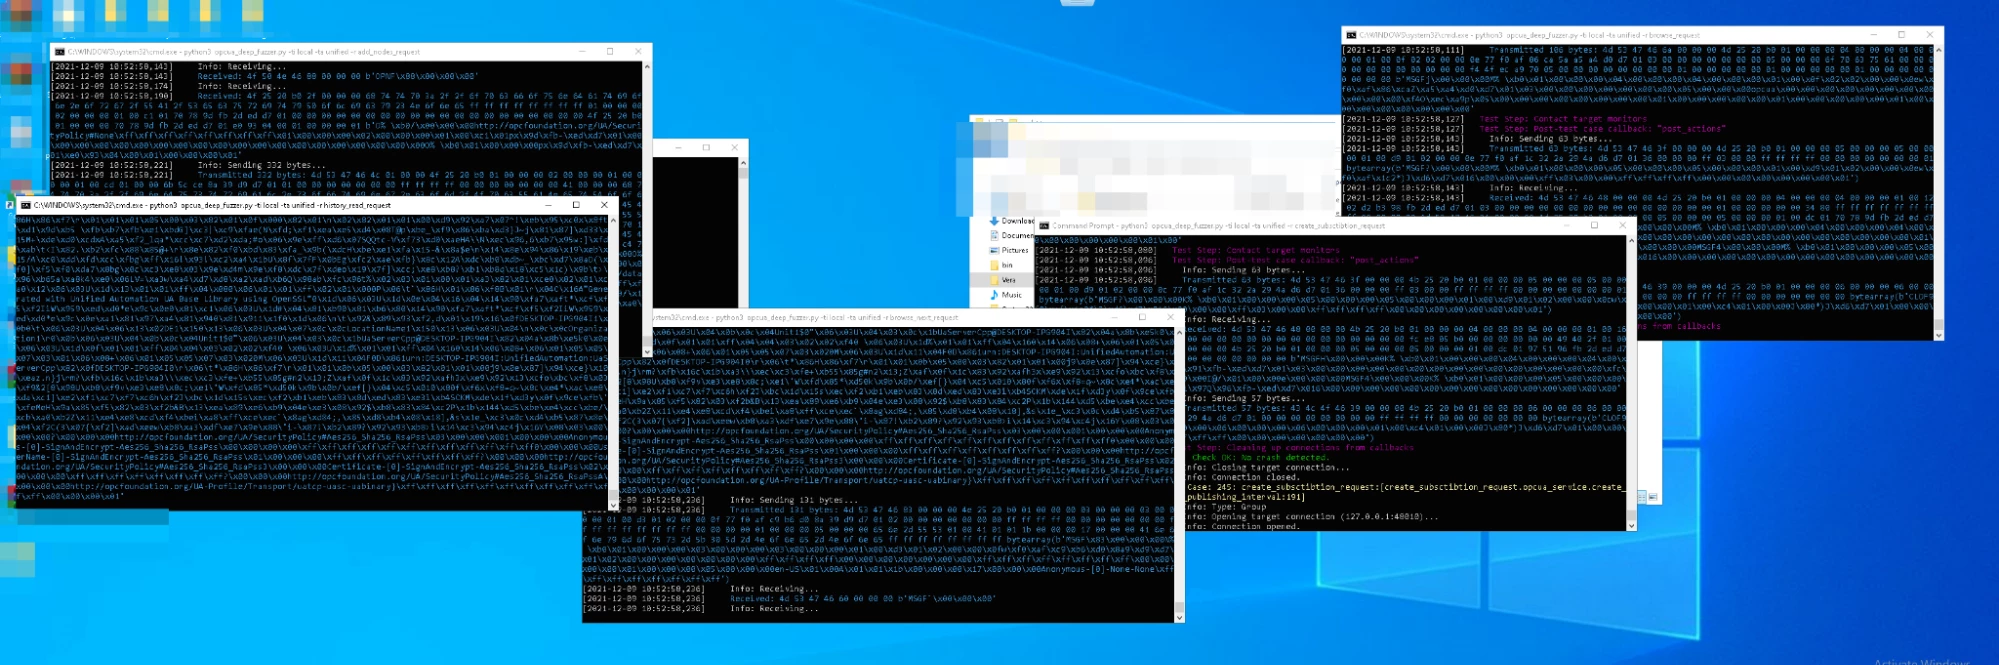Click scroll-up arrow in add_nodes_request window

point(647,66)
